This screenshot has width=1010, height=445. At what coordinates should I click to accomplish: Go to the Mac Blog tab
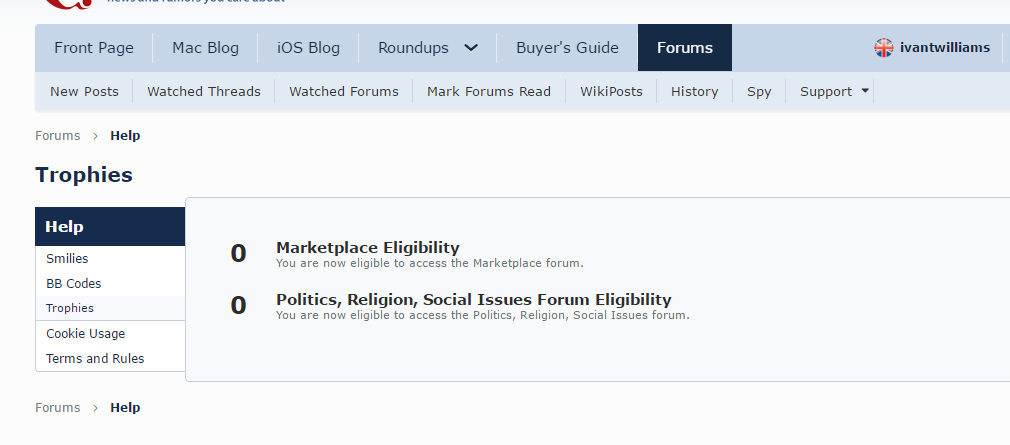click(204, 47)
